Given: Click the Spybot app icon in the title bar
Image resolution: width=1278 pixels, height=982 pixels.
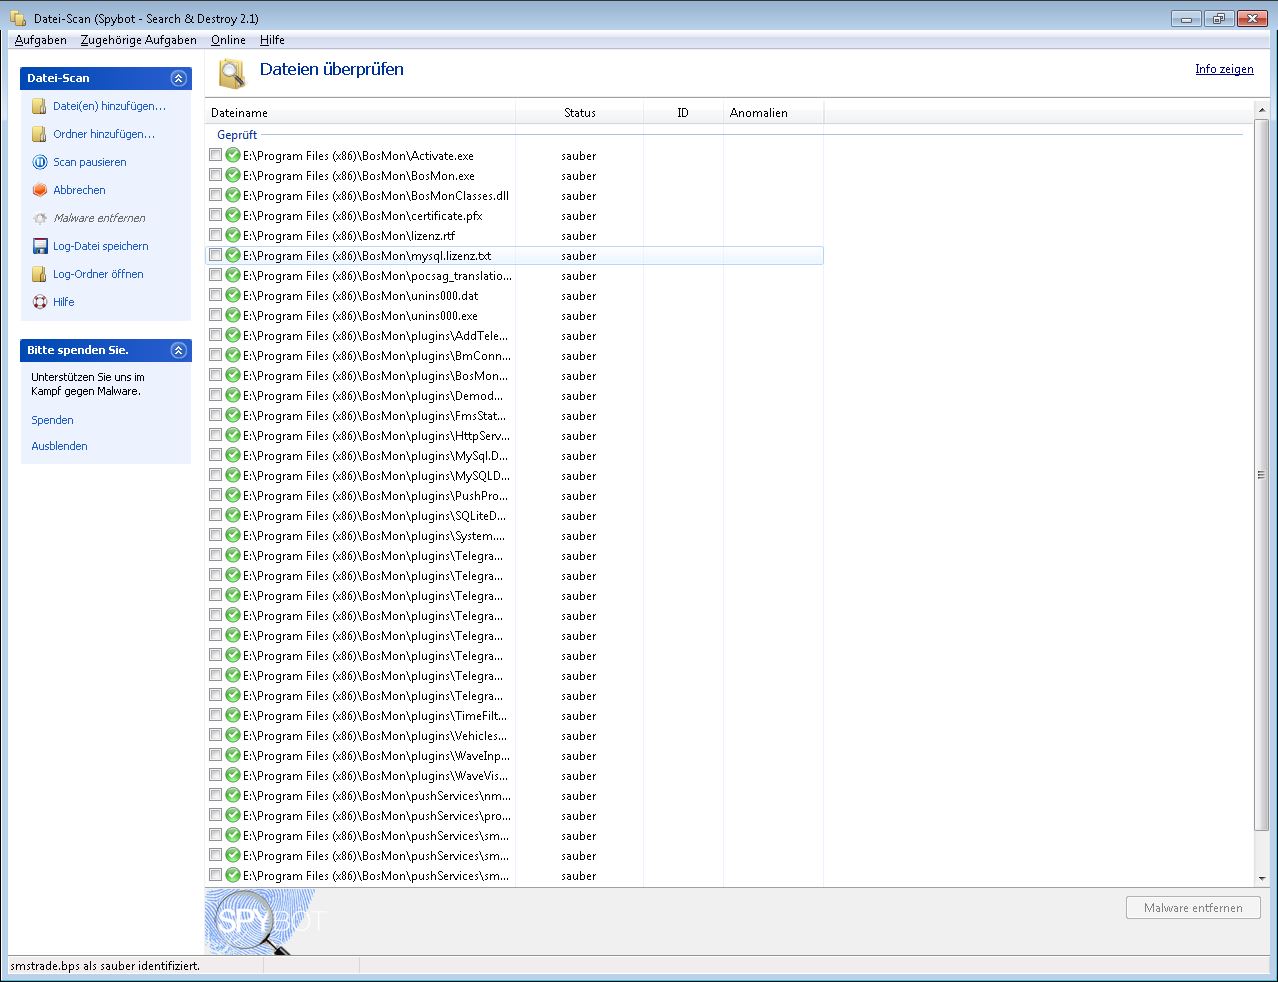Looking at the screenshot, I should (18, 18).
